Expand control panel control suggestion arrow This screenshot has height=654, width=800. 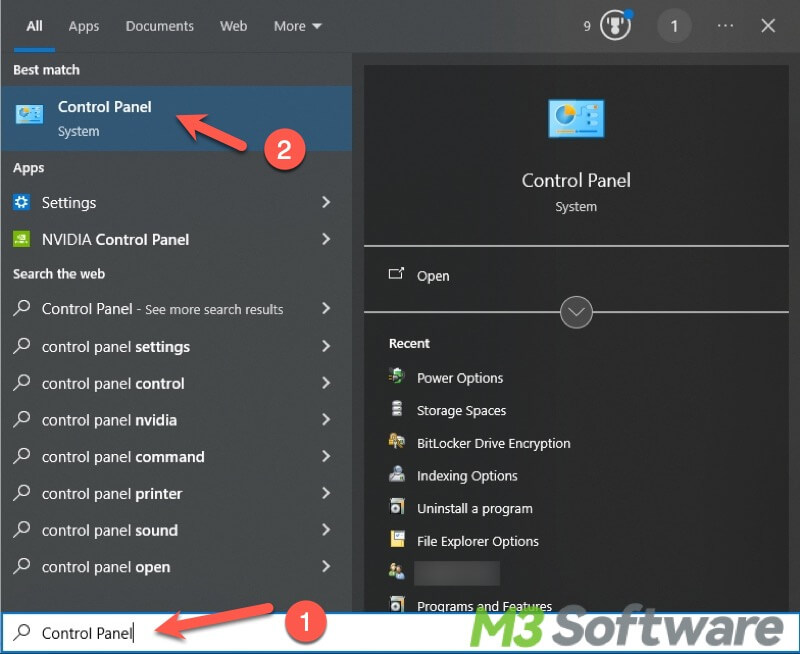(x=327, y=383)
